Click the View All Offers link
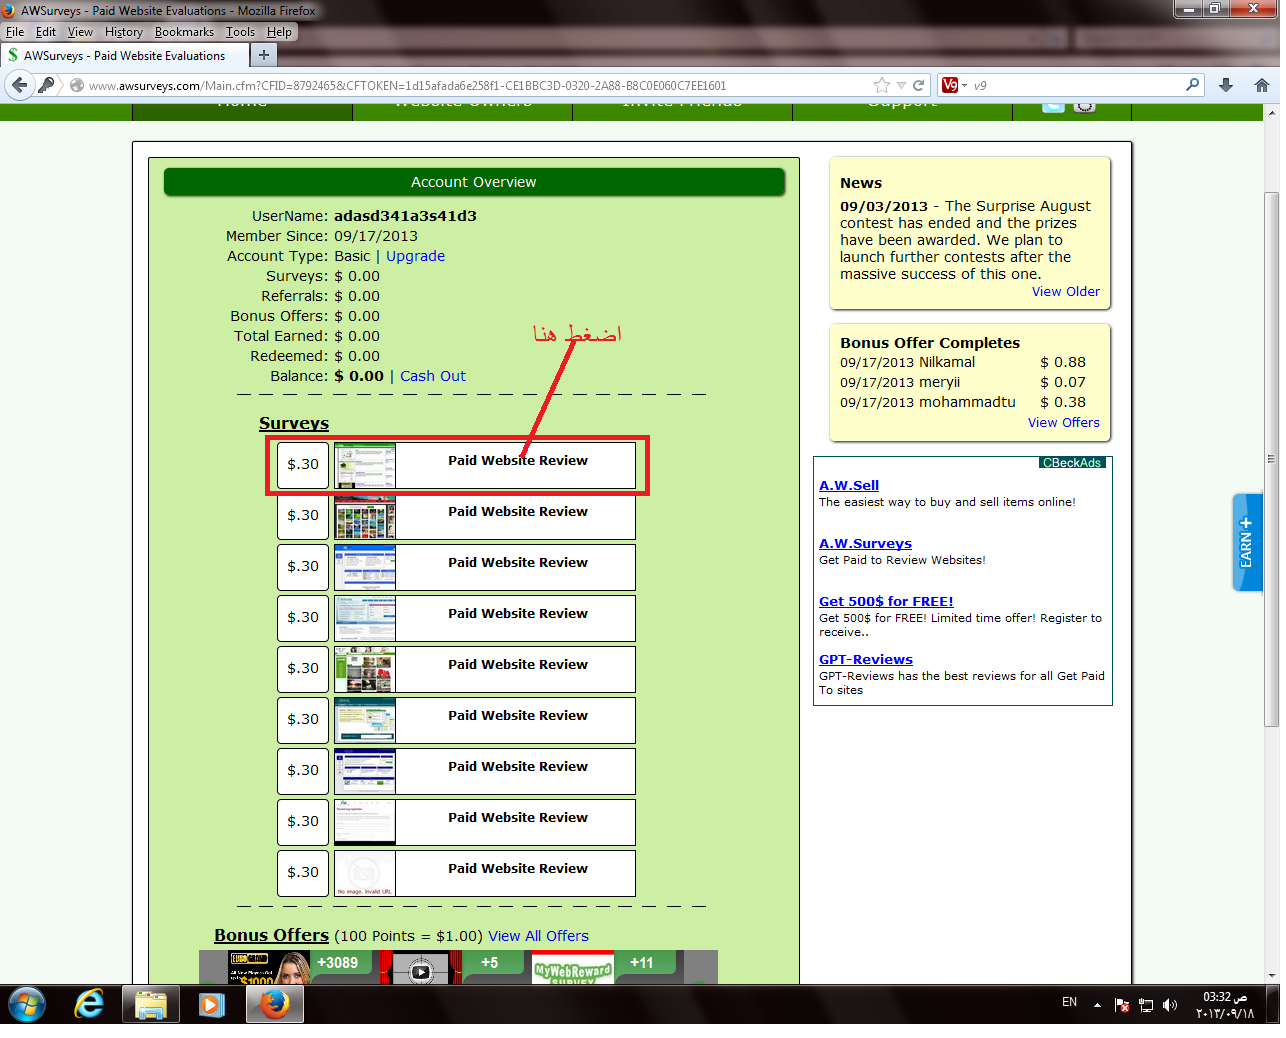Image resolution: width=1286 pixels, height=1038 pixels. coord(538,936)
